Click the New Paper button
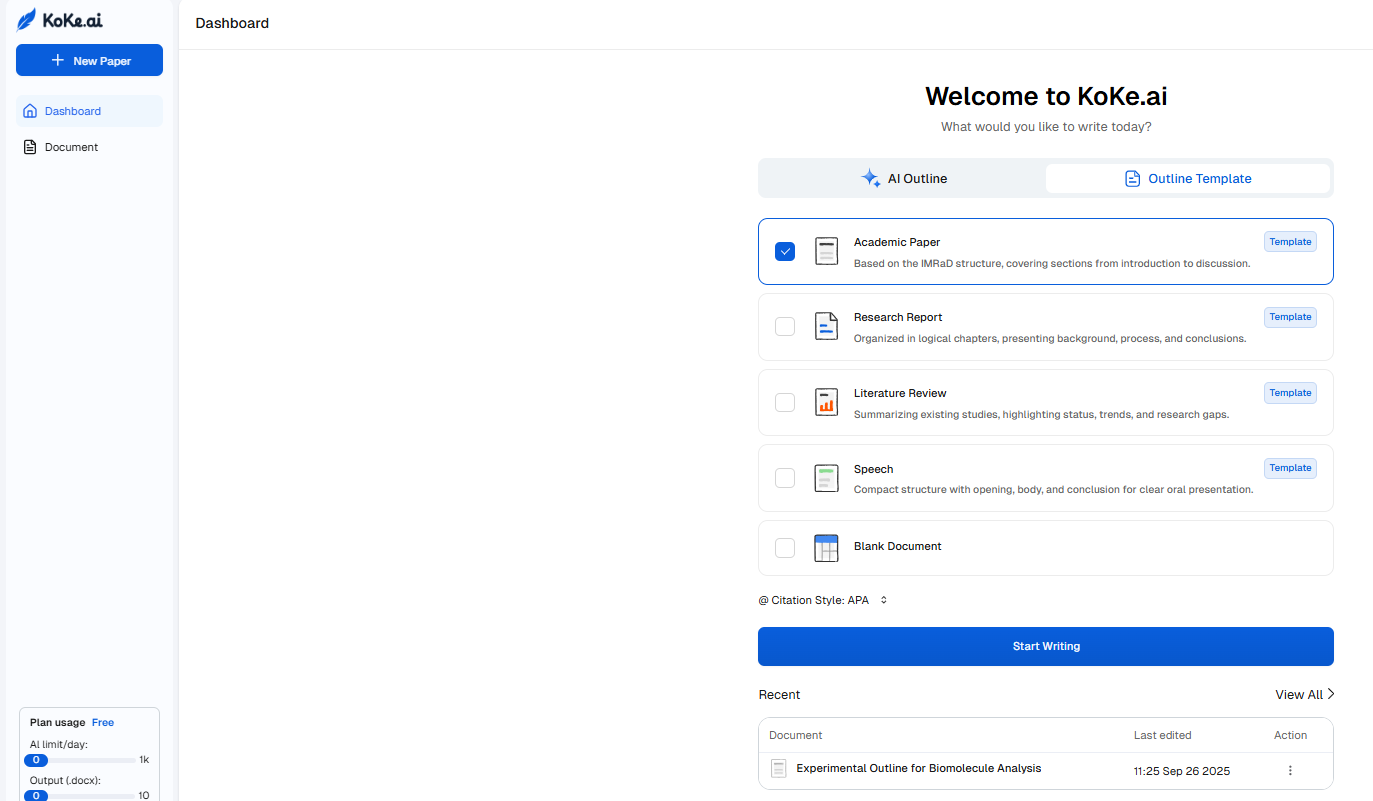This screenshot has height=801, width=1373. coord(89,60)
